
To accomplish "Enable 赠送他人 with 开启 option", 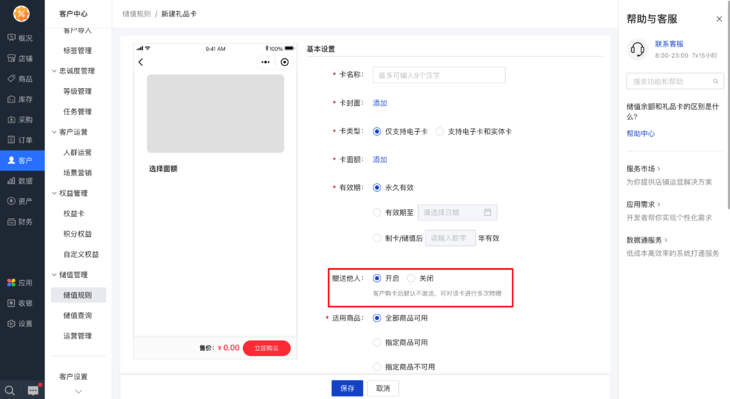I will pyautogui.click(x=377, y=278).
